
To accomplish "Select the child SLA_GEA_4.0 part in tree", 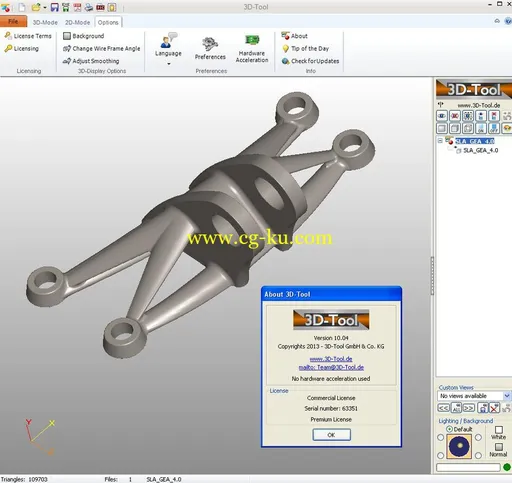I will (x=481, y=150).
